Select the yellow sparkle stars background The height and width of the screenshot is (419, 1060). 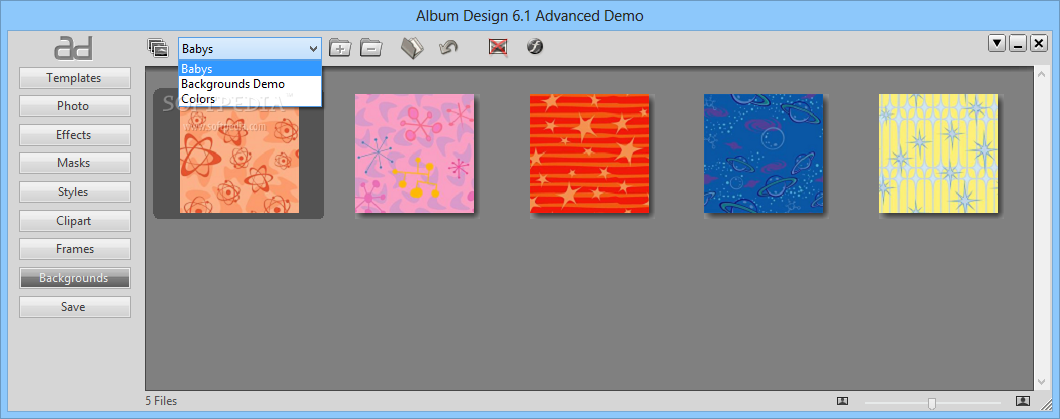(938, 153)
